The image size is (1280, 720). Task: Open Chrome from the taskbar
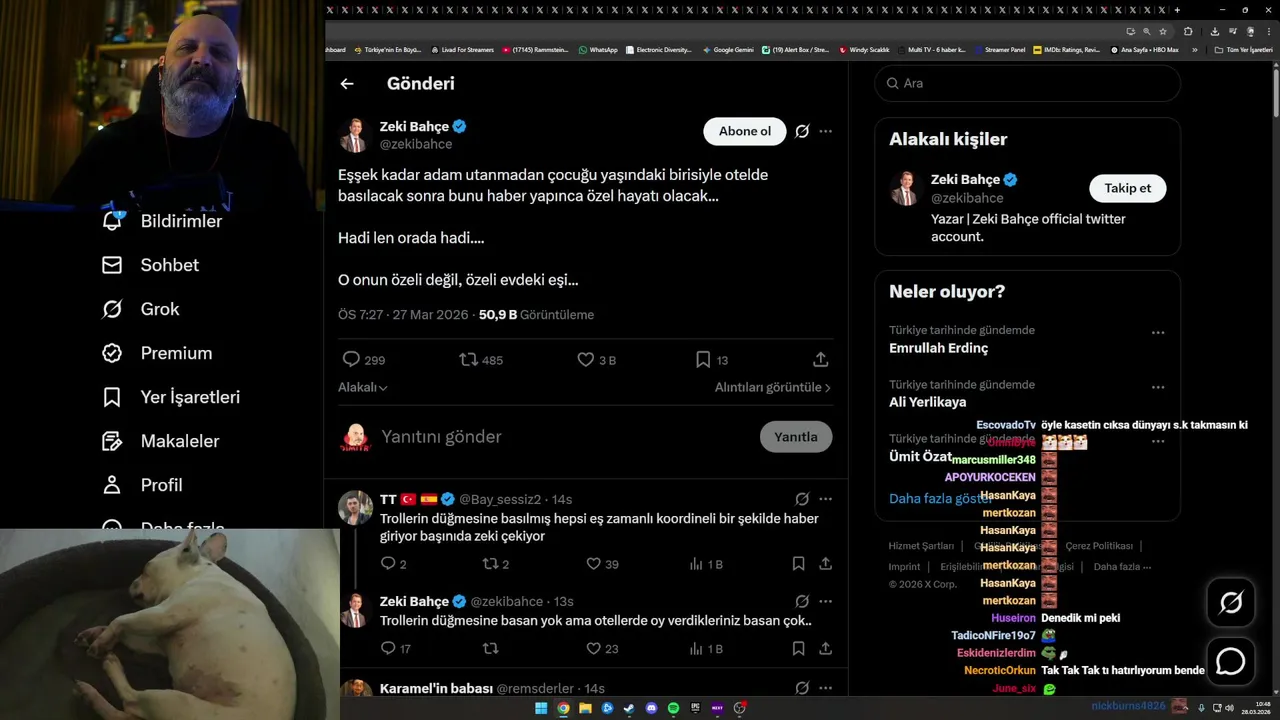(x=563, y=708)
